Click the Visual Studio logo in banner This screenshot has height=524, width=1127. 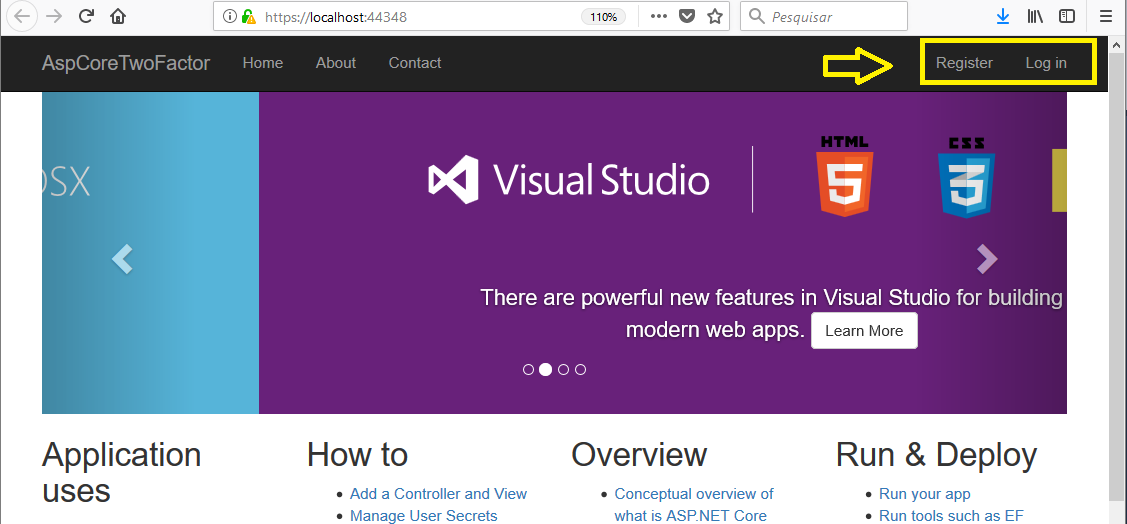[569, 180]
